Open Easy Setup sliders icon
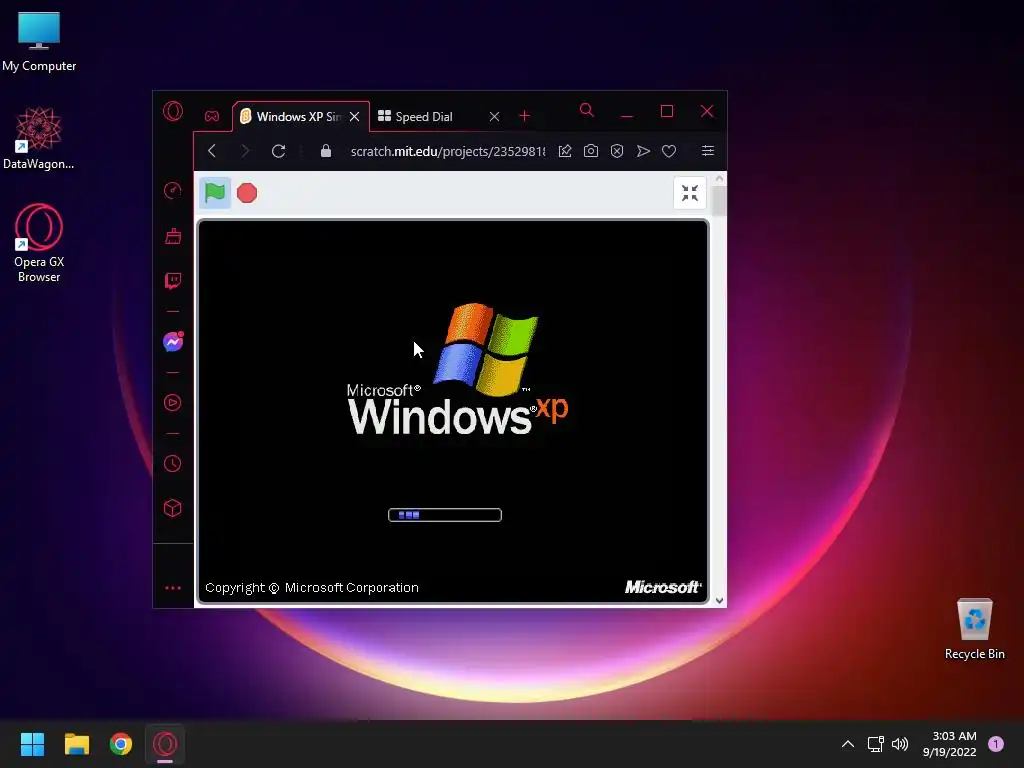1024x768 pixels. pos(707,151)
